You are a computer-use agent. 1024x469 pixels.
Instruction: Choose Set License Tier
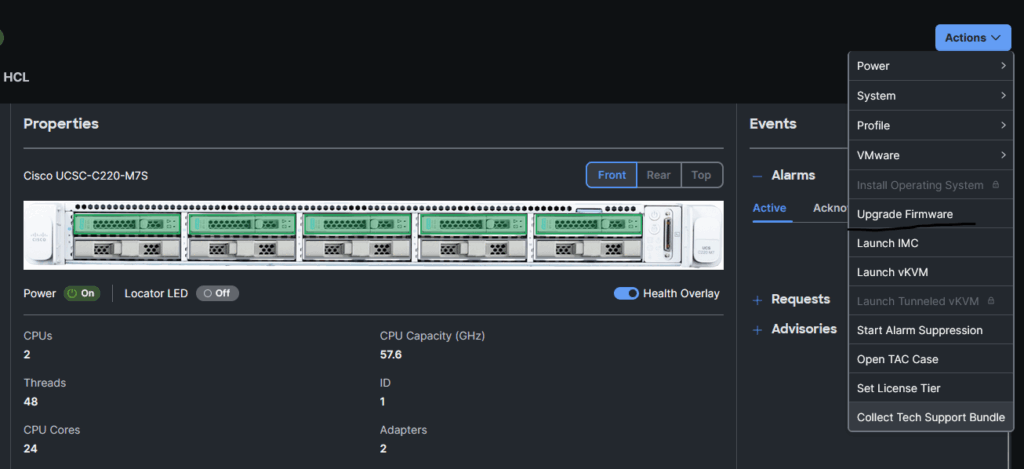(x=931, y=388)
